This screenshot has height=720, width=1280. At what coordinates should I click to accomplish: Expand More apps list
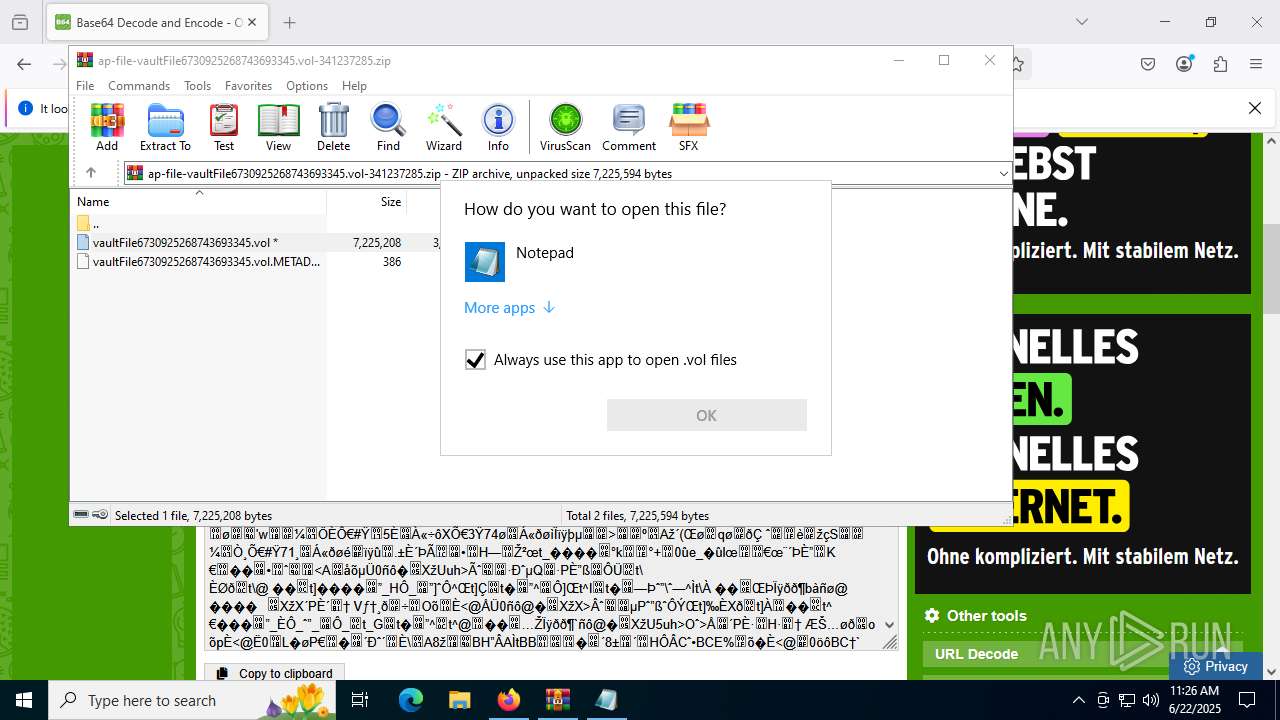click(509, 308)
